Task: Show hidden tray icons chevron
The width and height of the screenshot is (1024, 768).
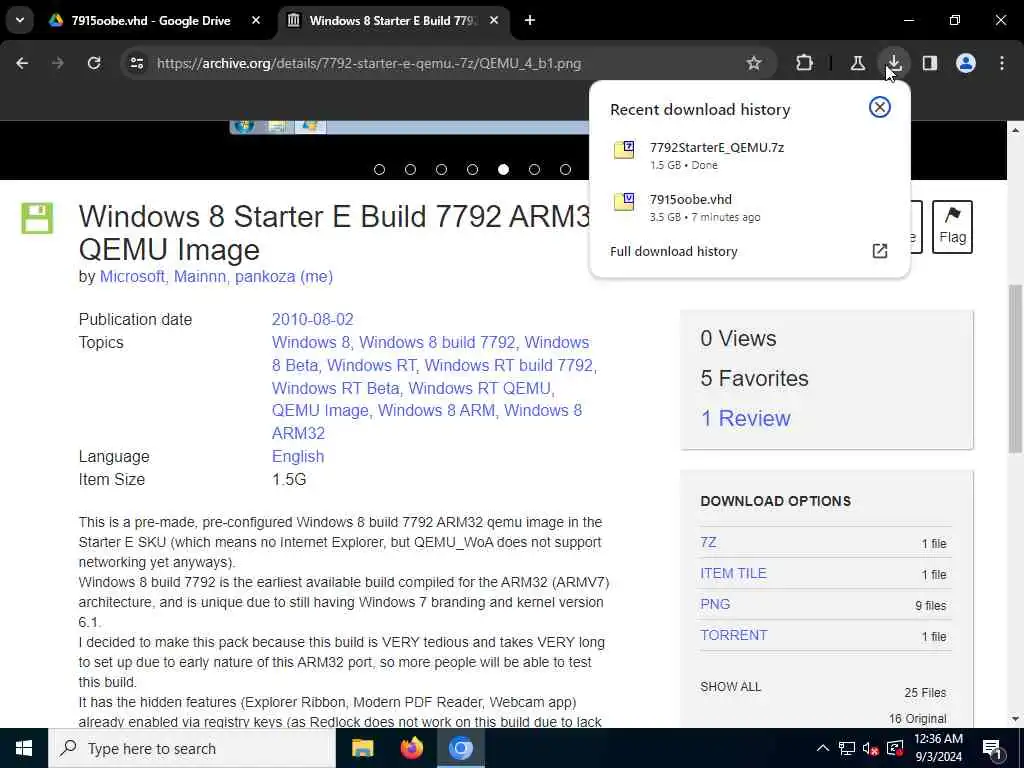Action: [823, 748]
